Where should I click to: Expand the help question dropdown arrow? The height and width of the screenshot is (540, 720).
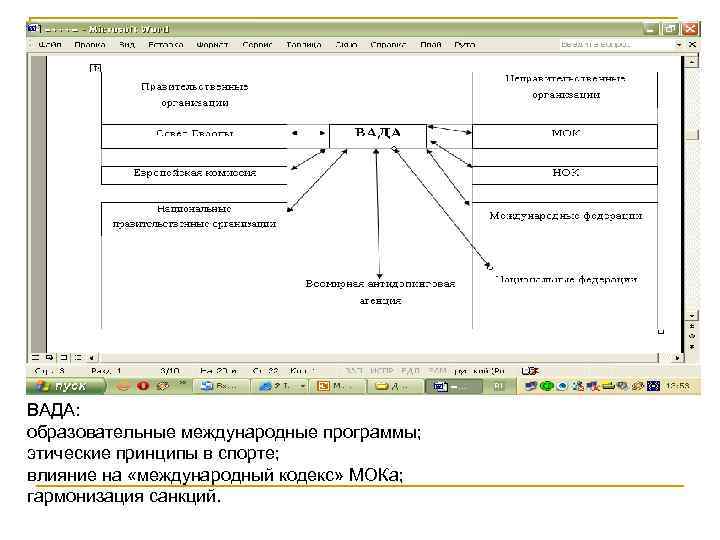click(679, 45)
